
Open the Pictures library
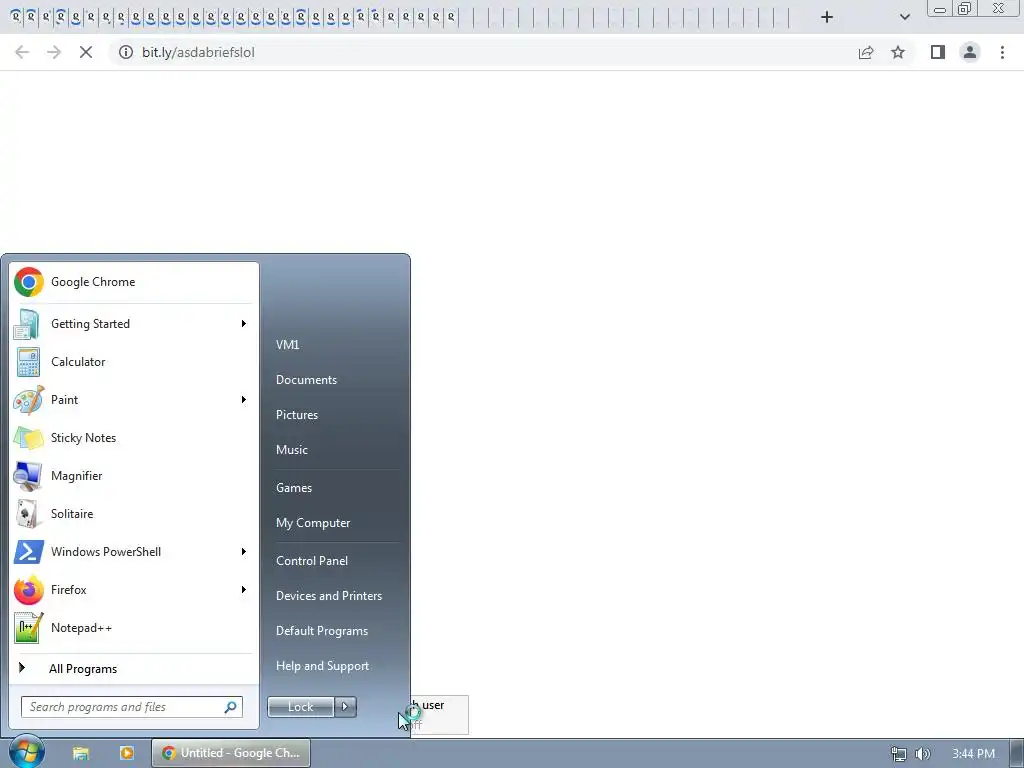coord(297,415)
